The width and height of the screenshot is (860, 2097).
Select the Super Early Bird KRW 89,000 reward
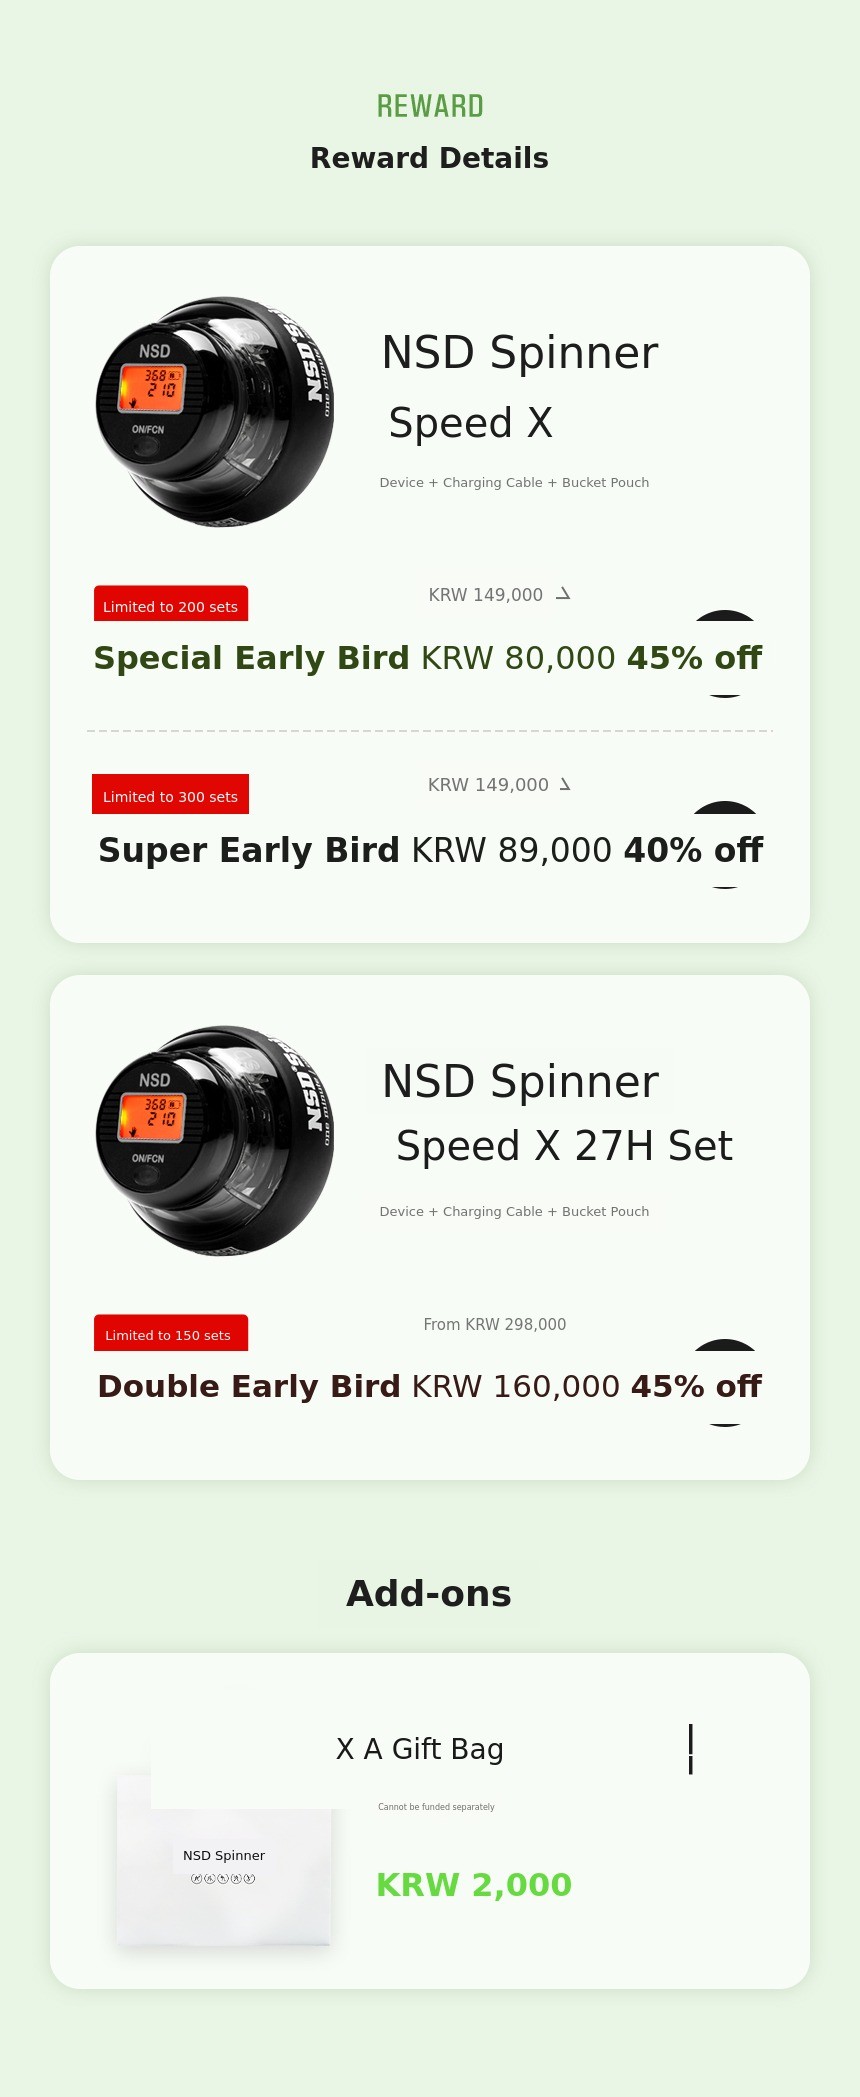coord(430,850)
